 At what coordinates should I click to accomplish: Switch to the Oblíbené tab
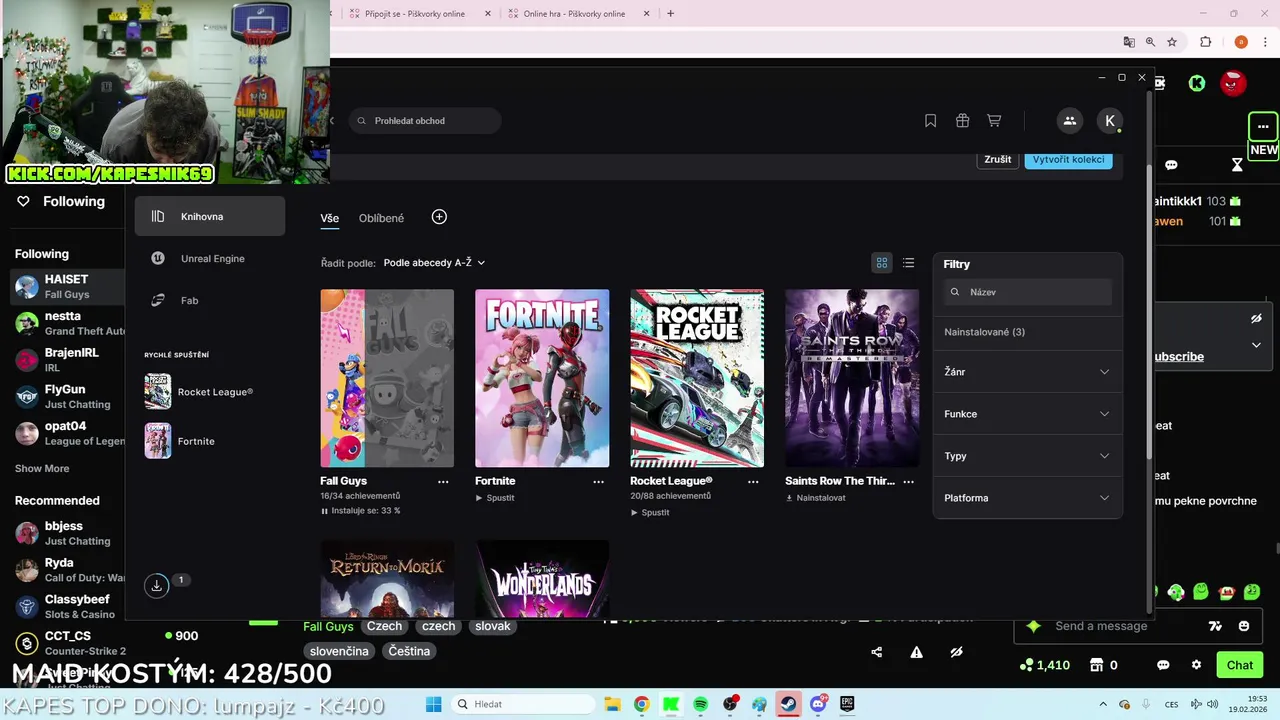coord(381,218)
